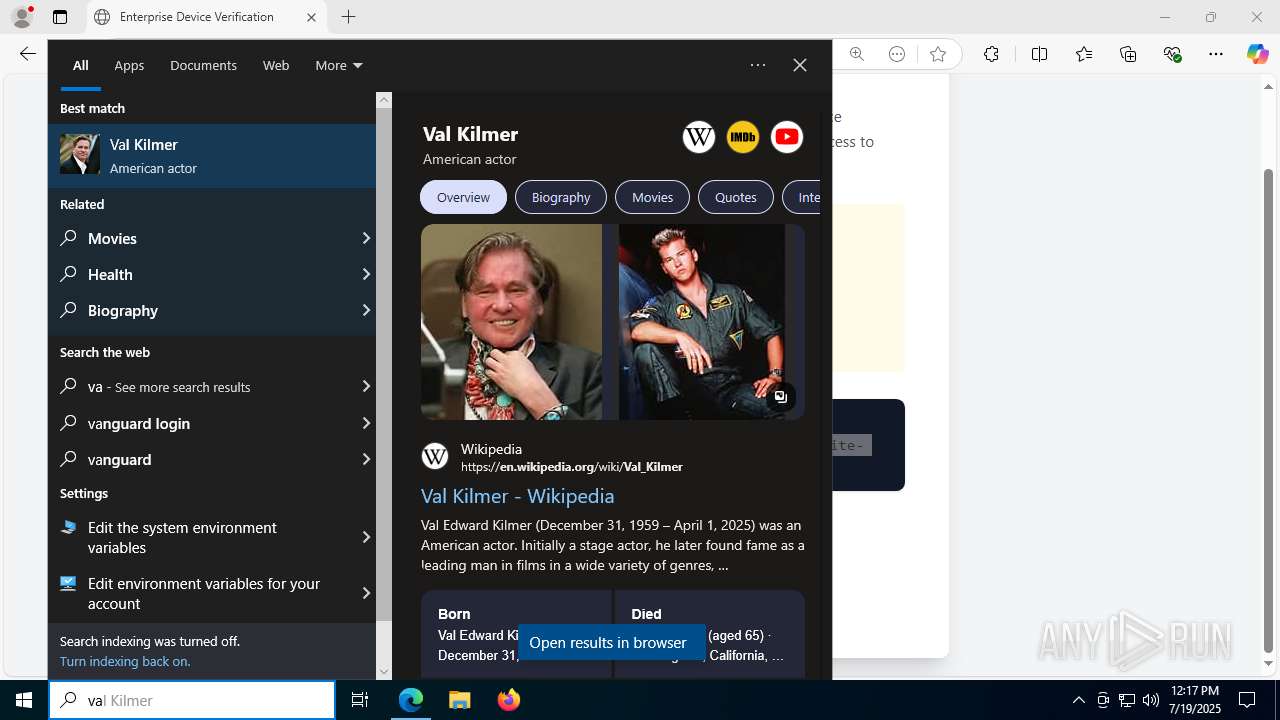Add this page to favorites star
This screenshot has height=720, width=1280.
pos(938,54)
